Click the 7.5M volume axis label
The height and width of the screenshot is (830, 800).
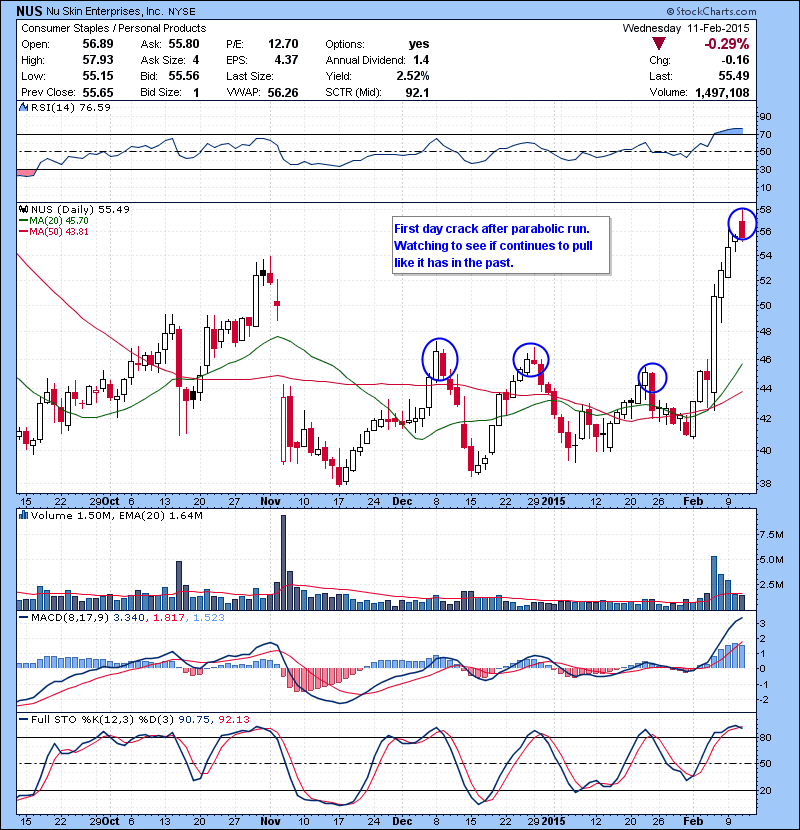click(x=771, y=535)
